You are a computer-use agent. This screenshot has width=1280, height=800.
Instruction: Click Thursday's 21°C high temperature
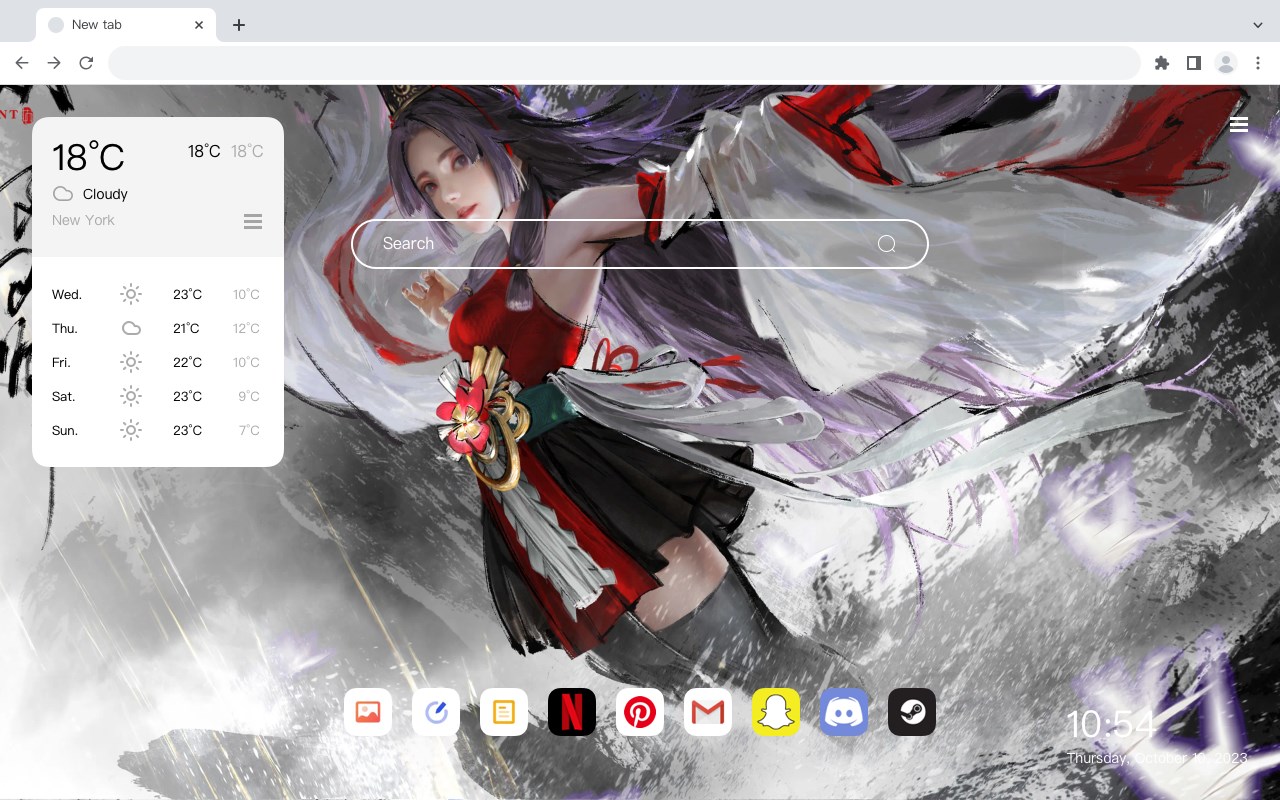[186, 328]
